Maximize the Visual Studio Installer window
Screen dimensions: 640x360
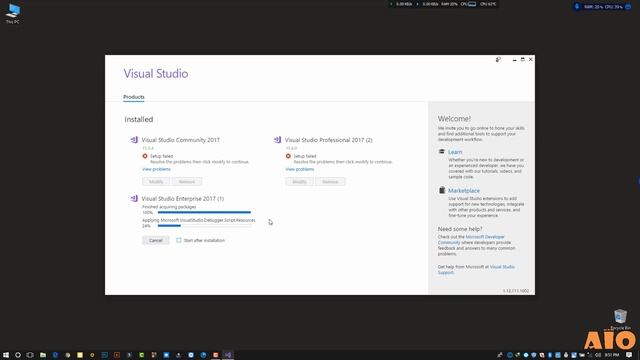click(x=522, y=60)
